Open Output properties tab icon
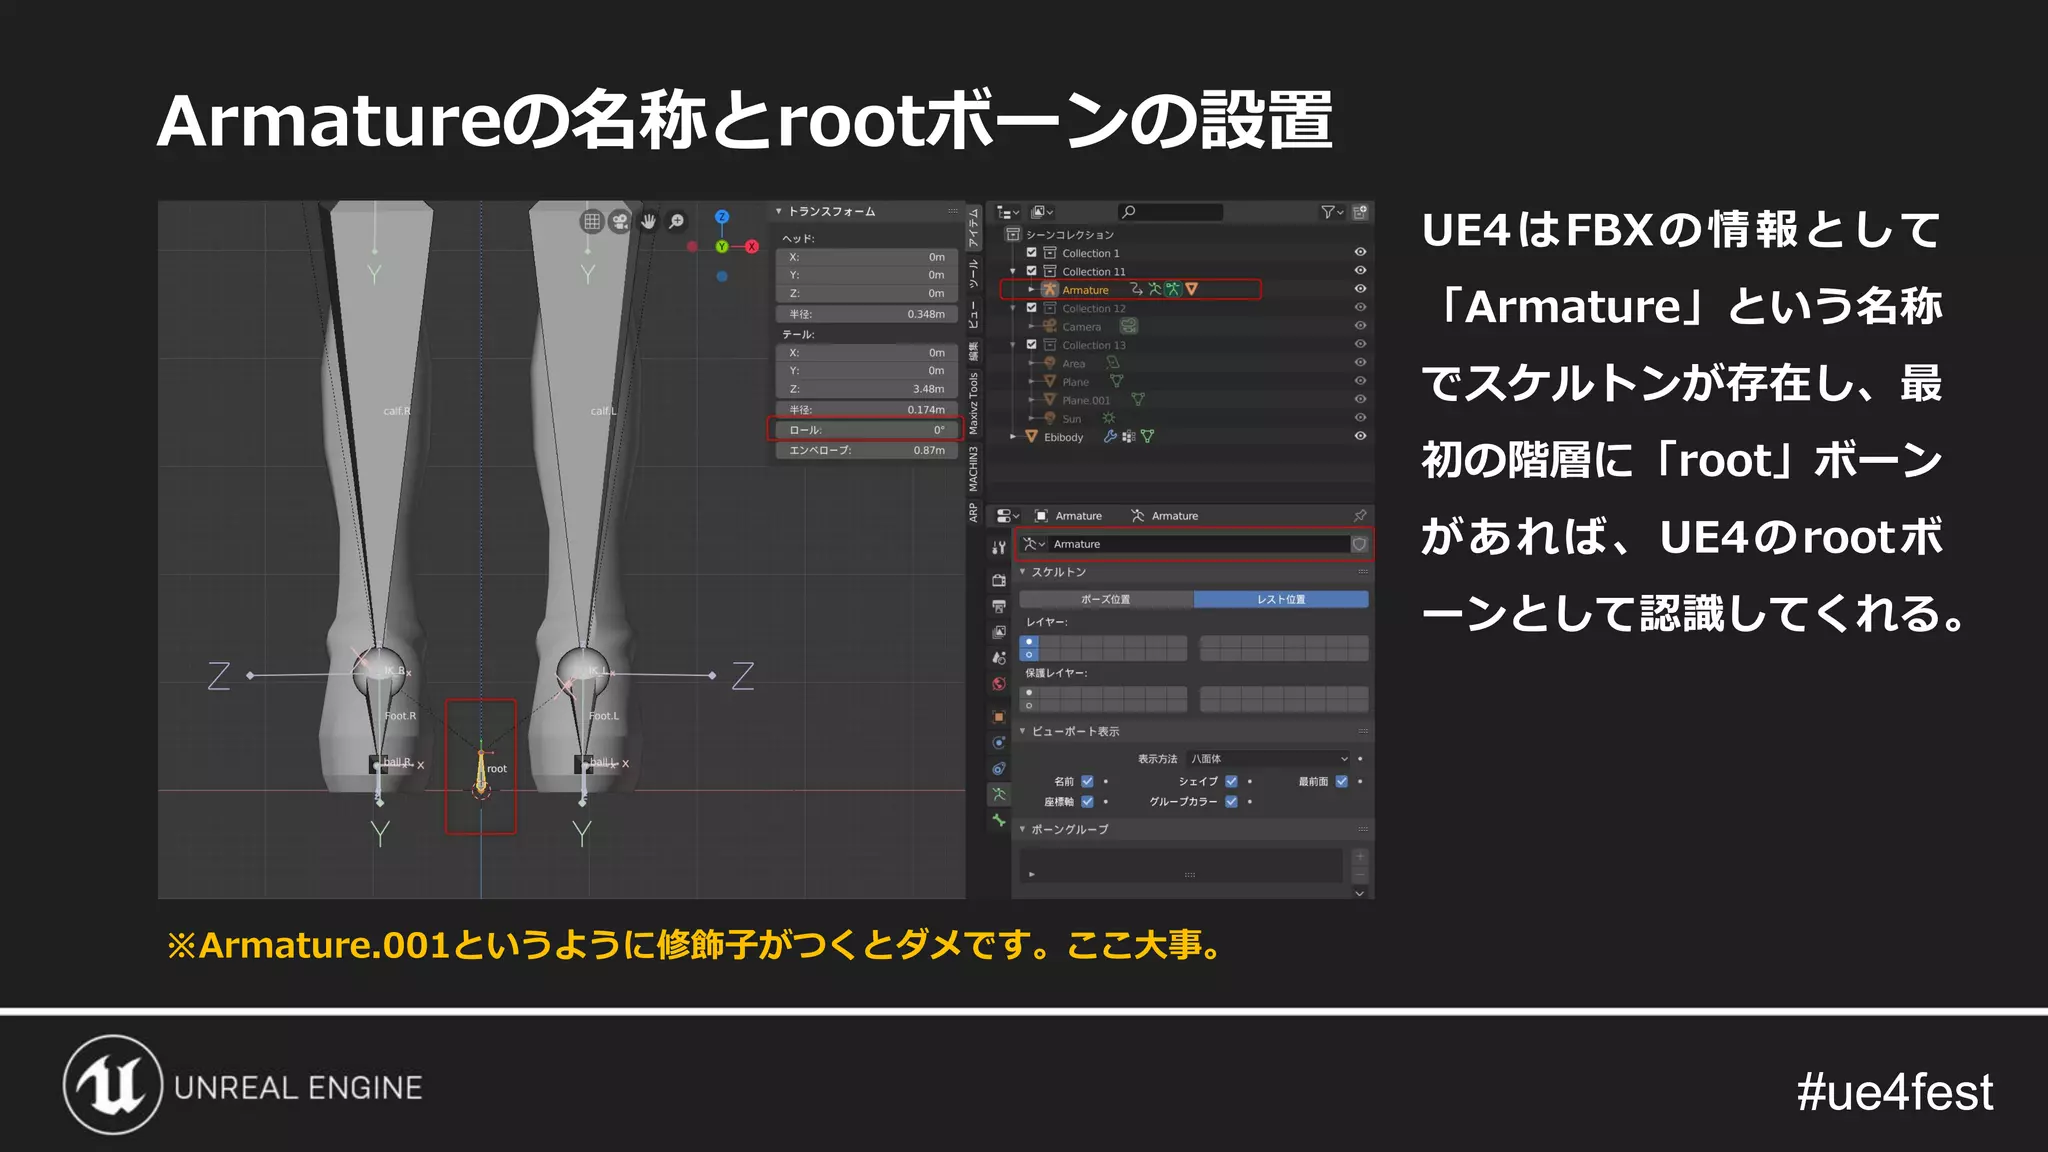Screen dimensions: 2048x1152 point(998,606)
